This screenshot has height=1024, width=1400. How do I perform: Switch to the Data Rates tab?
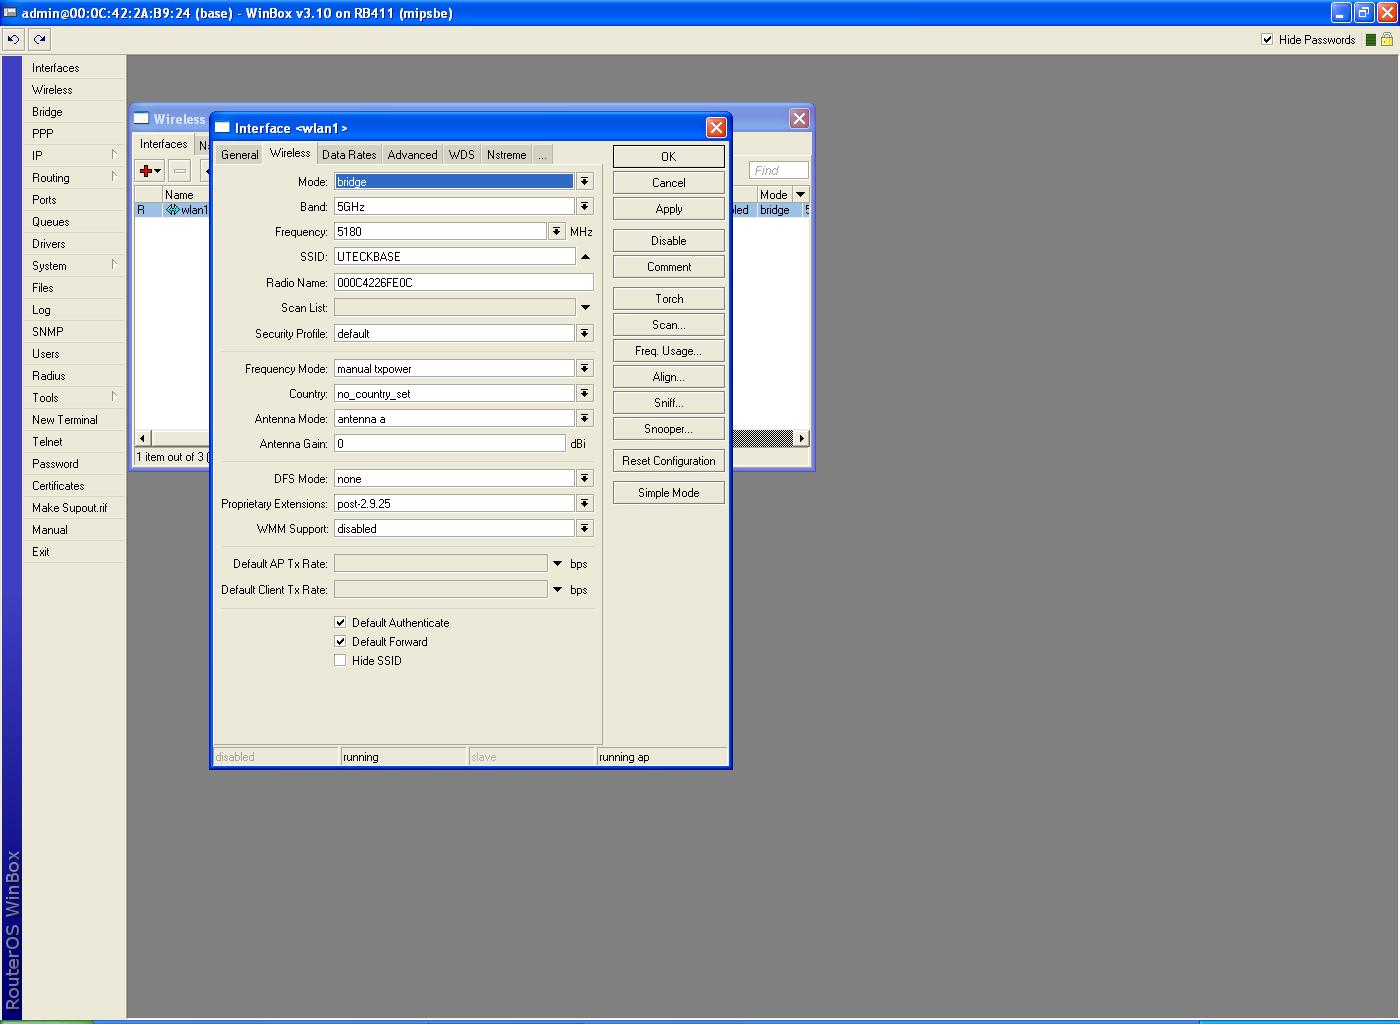point(349,155)
